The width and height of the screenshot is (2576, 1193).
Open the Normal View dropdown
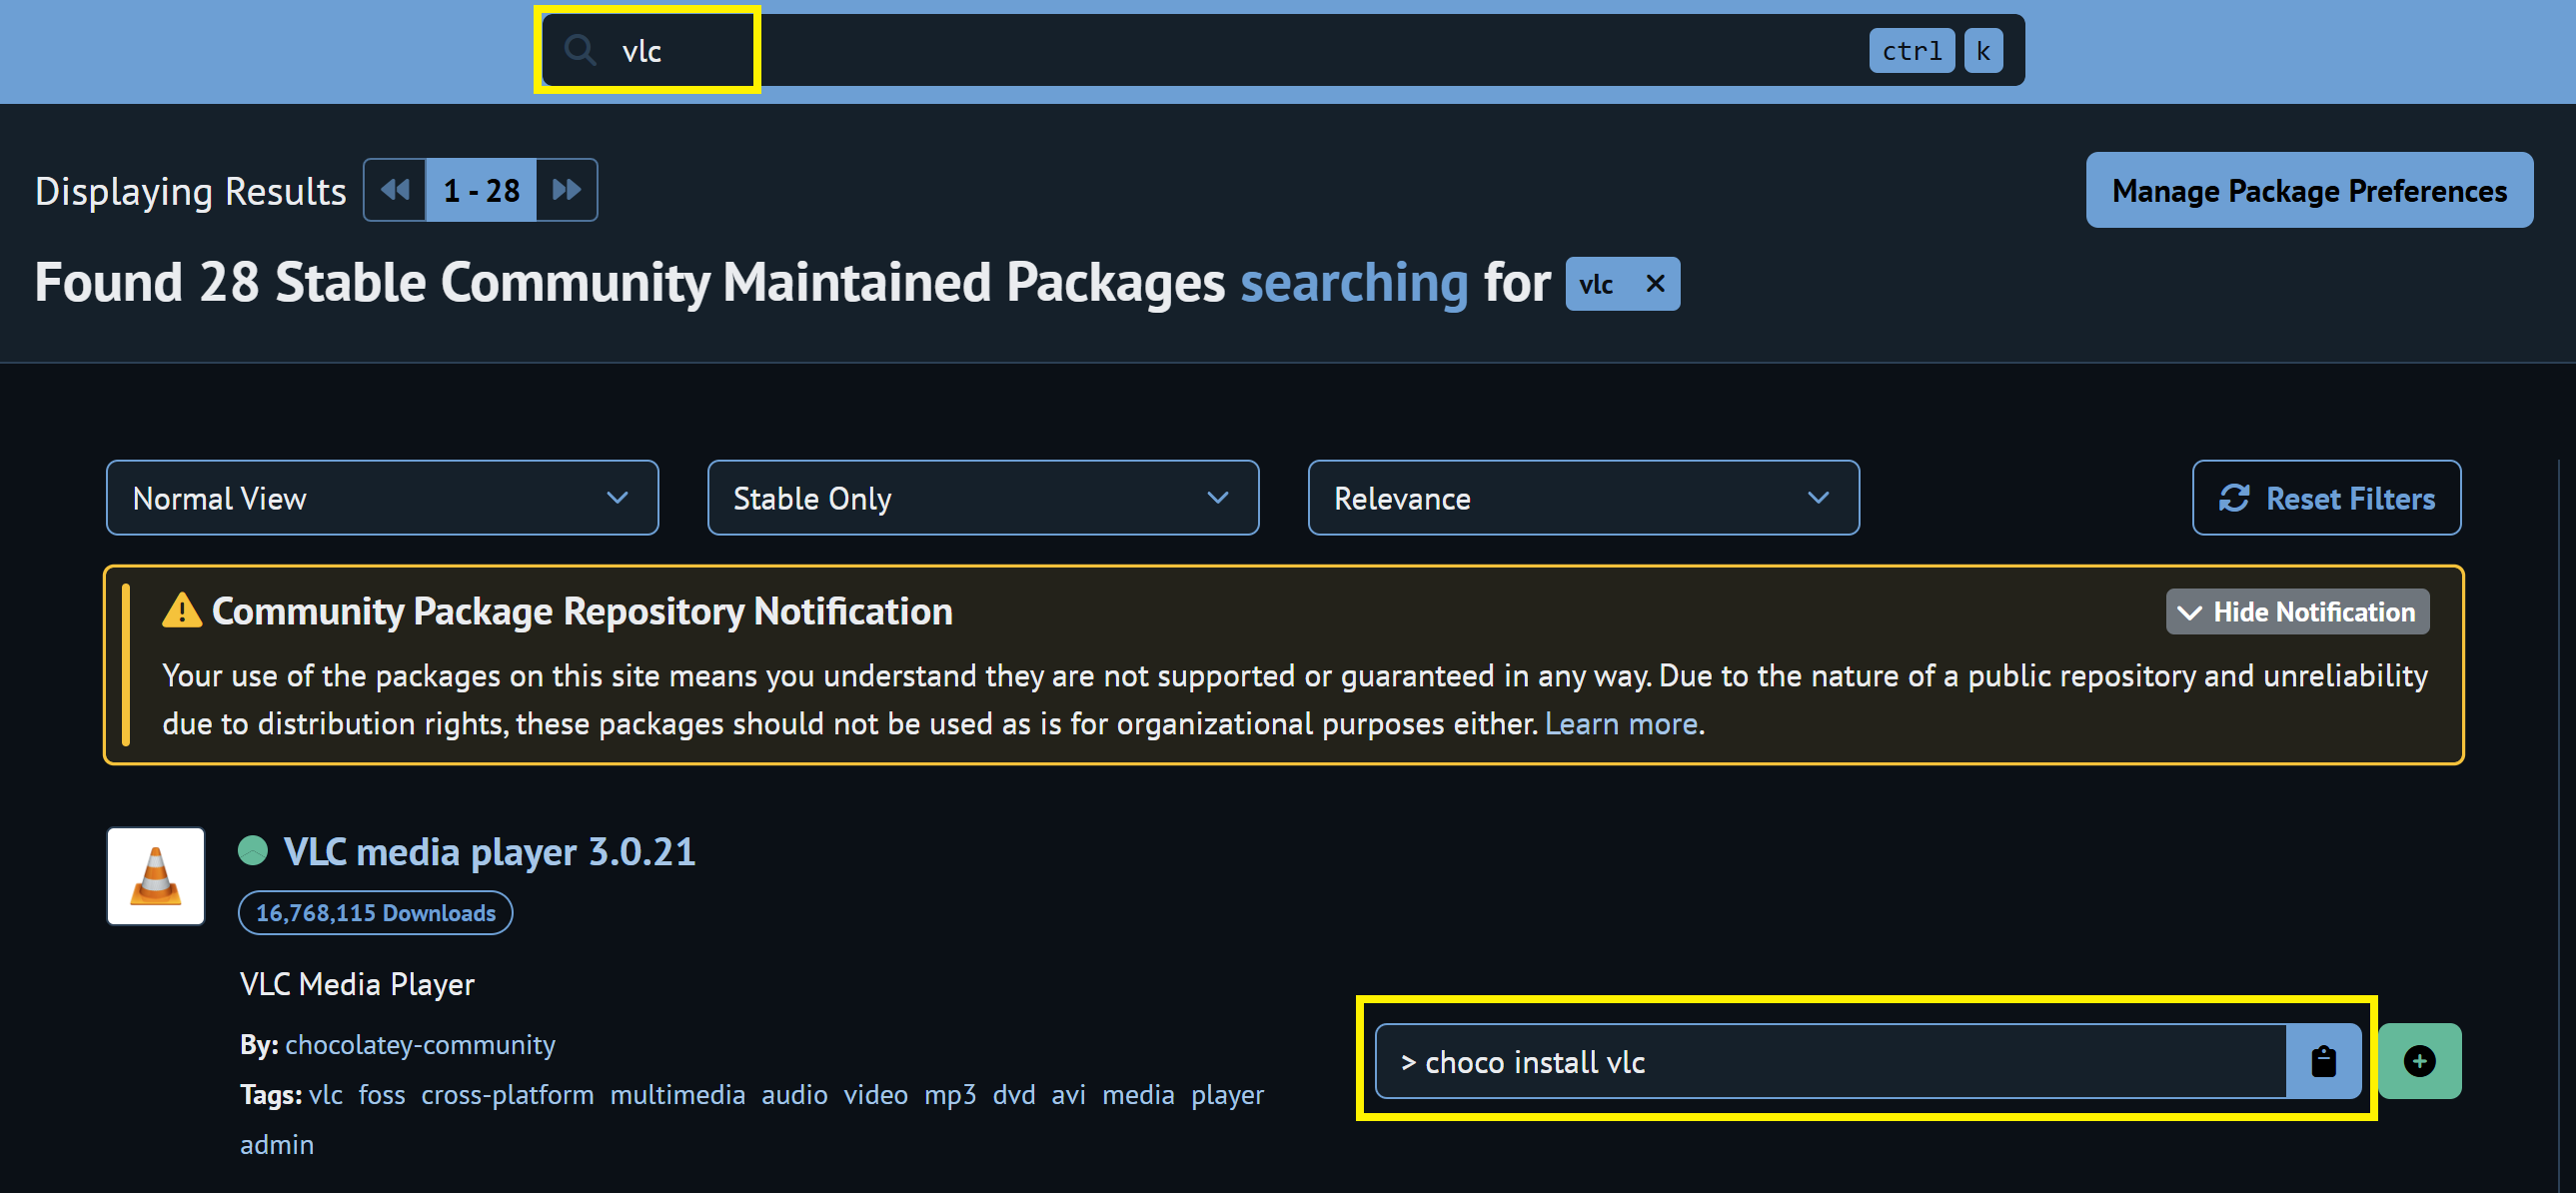[382, 498]
